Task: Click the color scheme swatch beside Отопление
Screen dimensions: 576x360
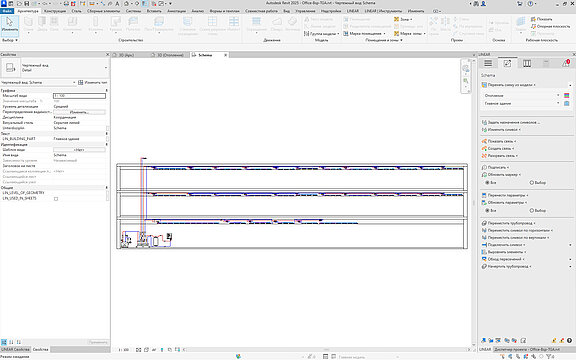Action: coord(566,96)
